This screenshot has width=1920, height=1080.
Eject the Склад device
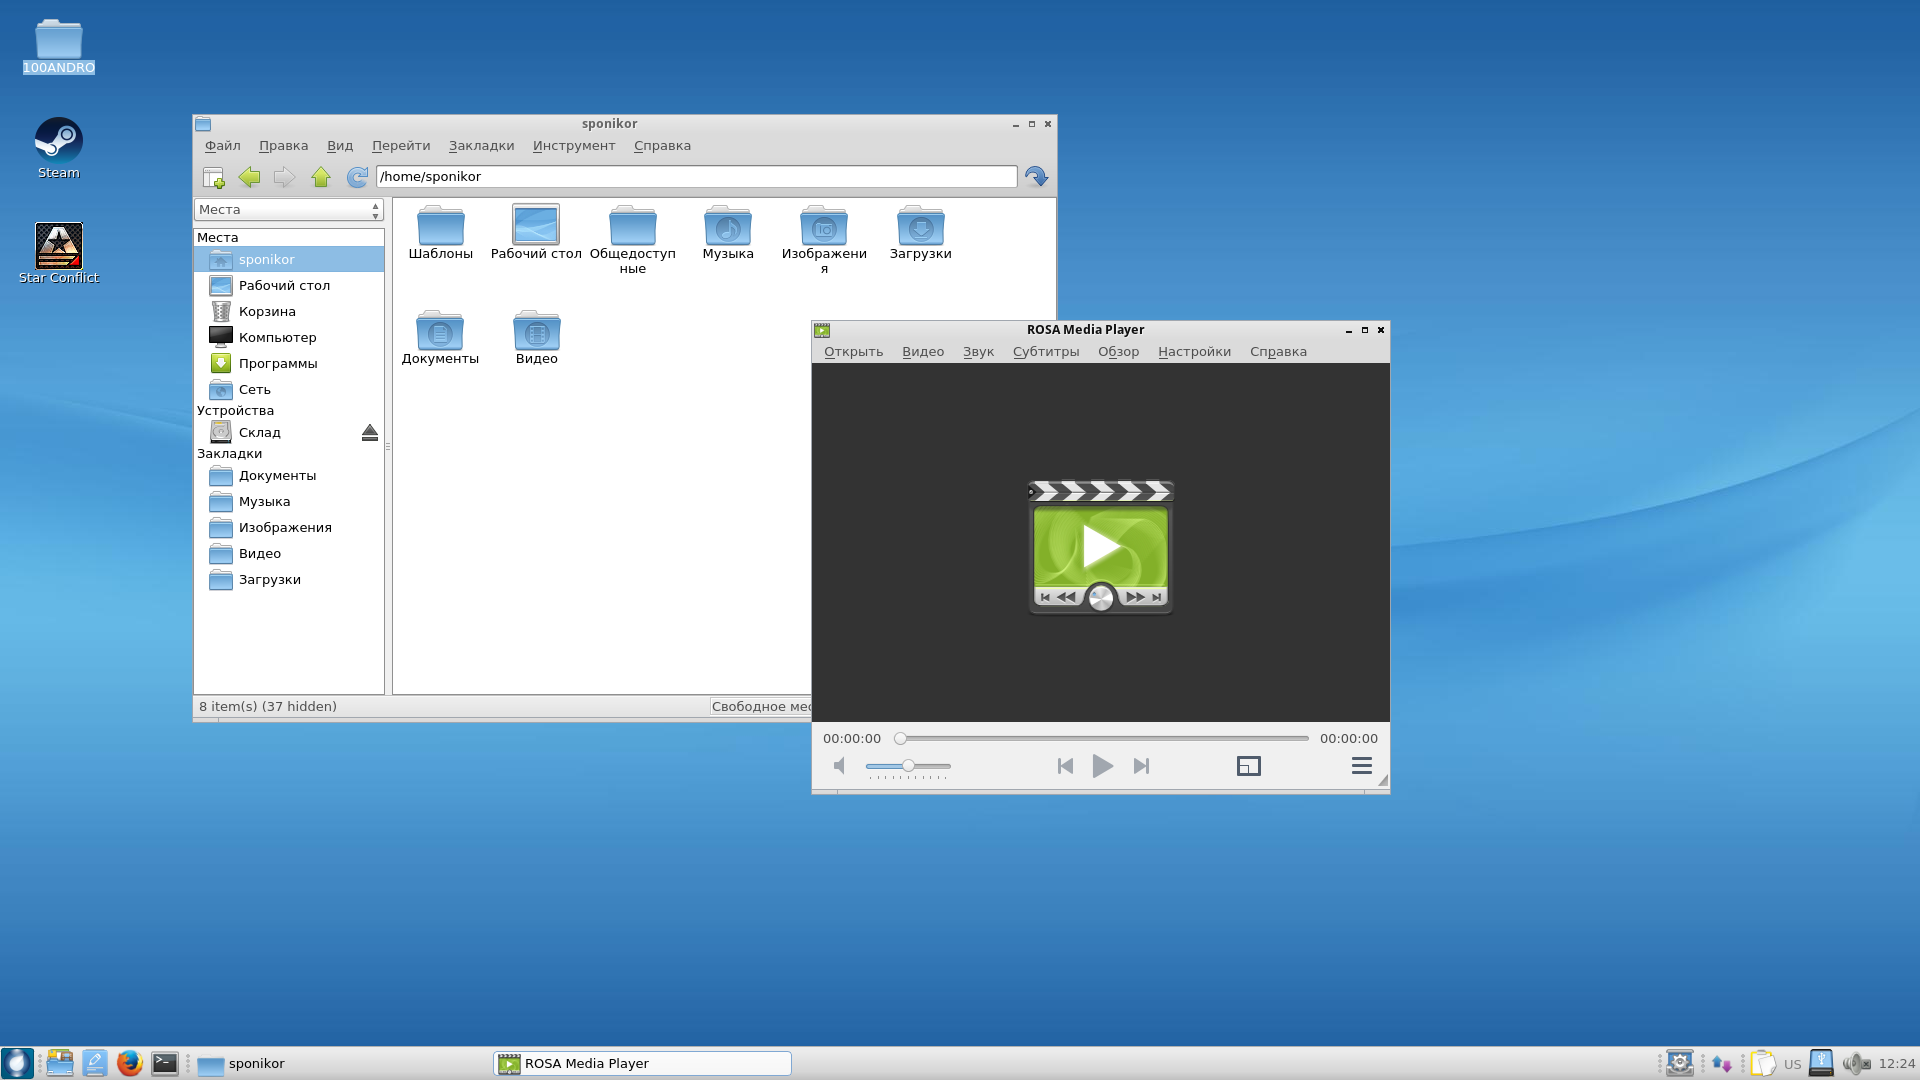369,432
